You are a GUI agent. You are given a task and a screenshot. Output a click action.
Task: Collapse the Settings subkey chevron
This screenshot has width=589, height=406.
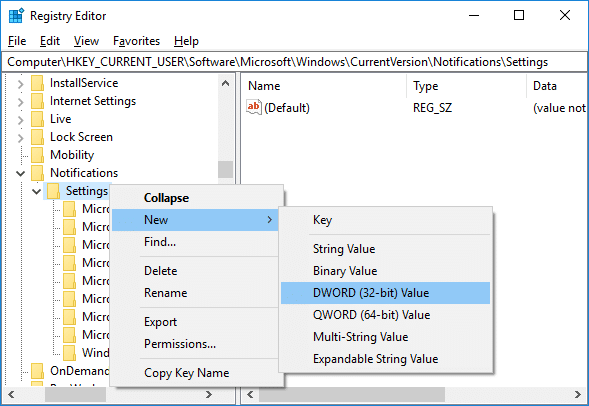36,192
